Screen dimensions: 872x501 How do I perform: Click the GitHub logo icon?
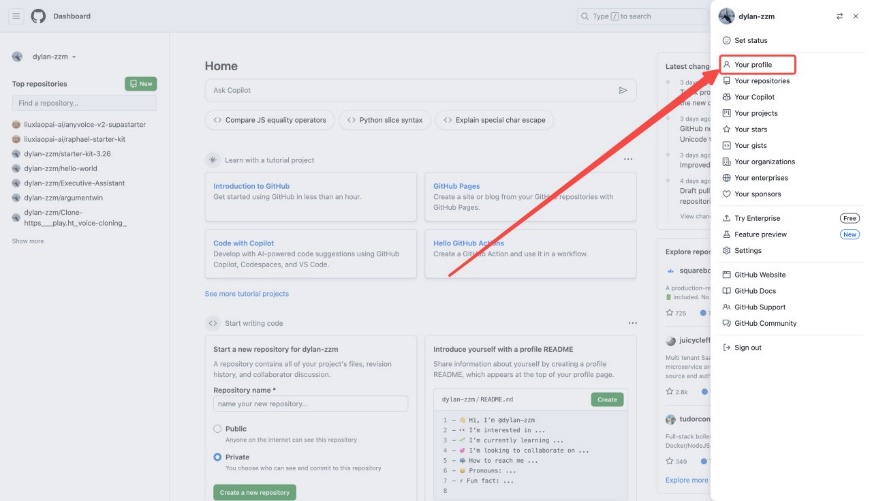tap(39, 16)
